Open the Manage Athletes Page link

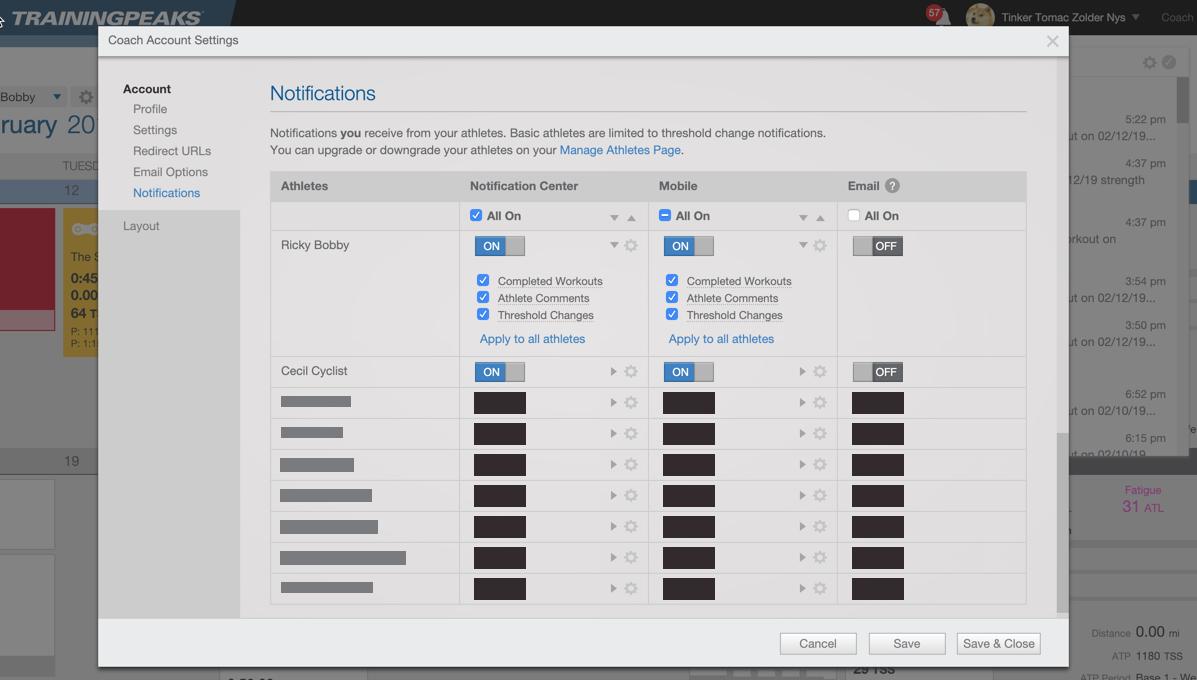coord(620,150)
